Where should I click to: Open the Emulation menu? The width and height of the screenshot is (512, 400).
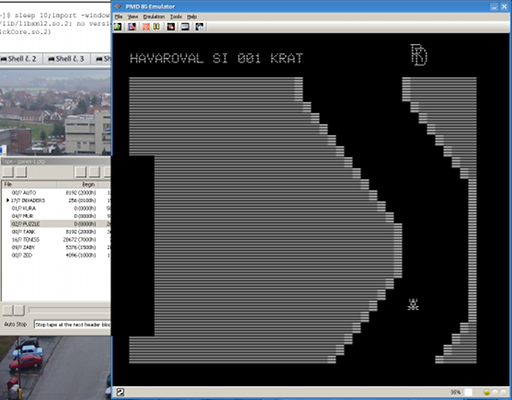[154, 16]
